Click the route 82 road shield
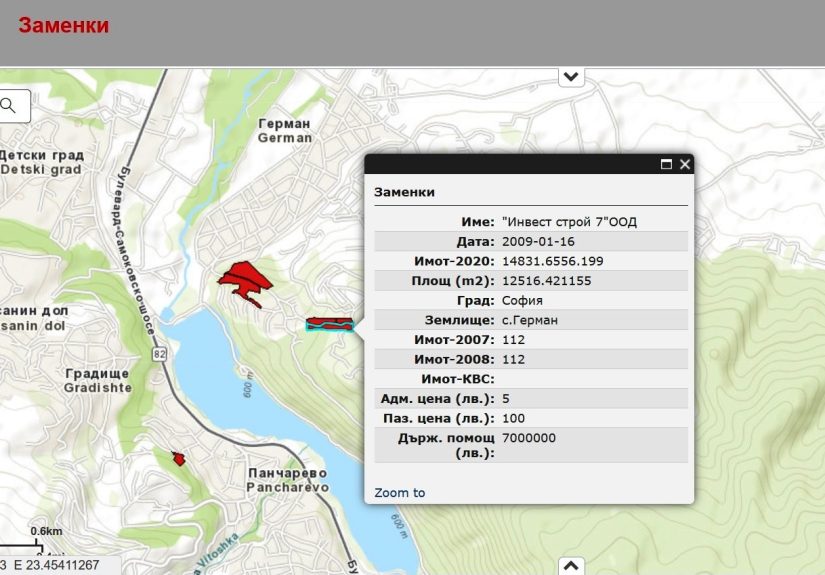The image size is (825, 575). click(159, 353)
